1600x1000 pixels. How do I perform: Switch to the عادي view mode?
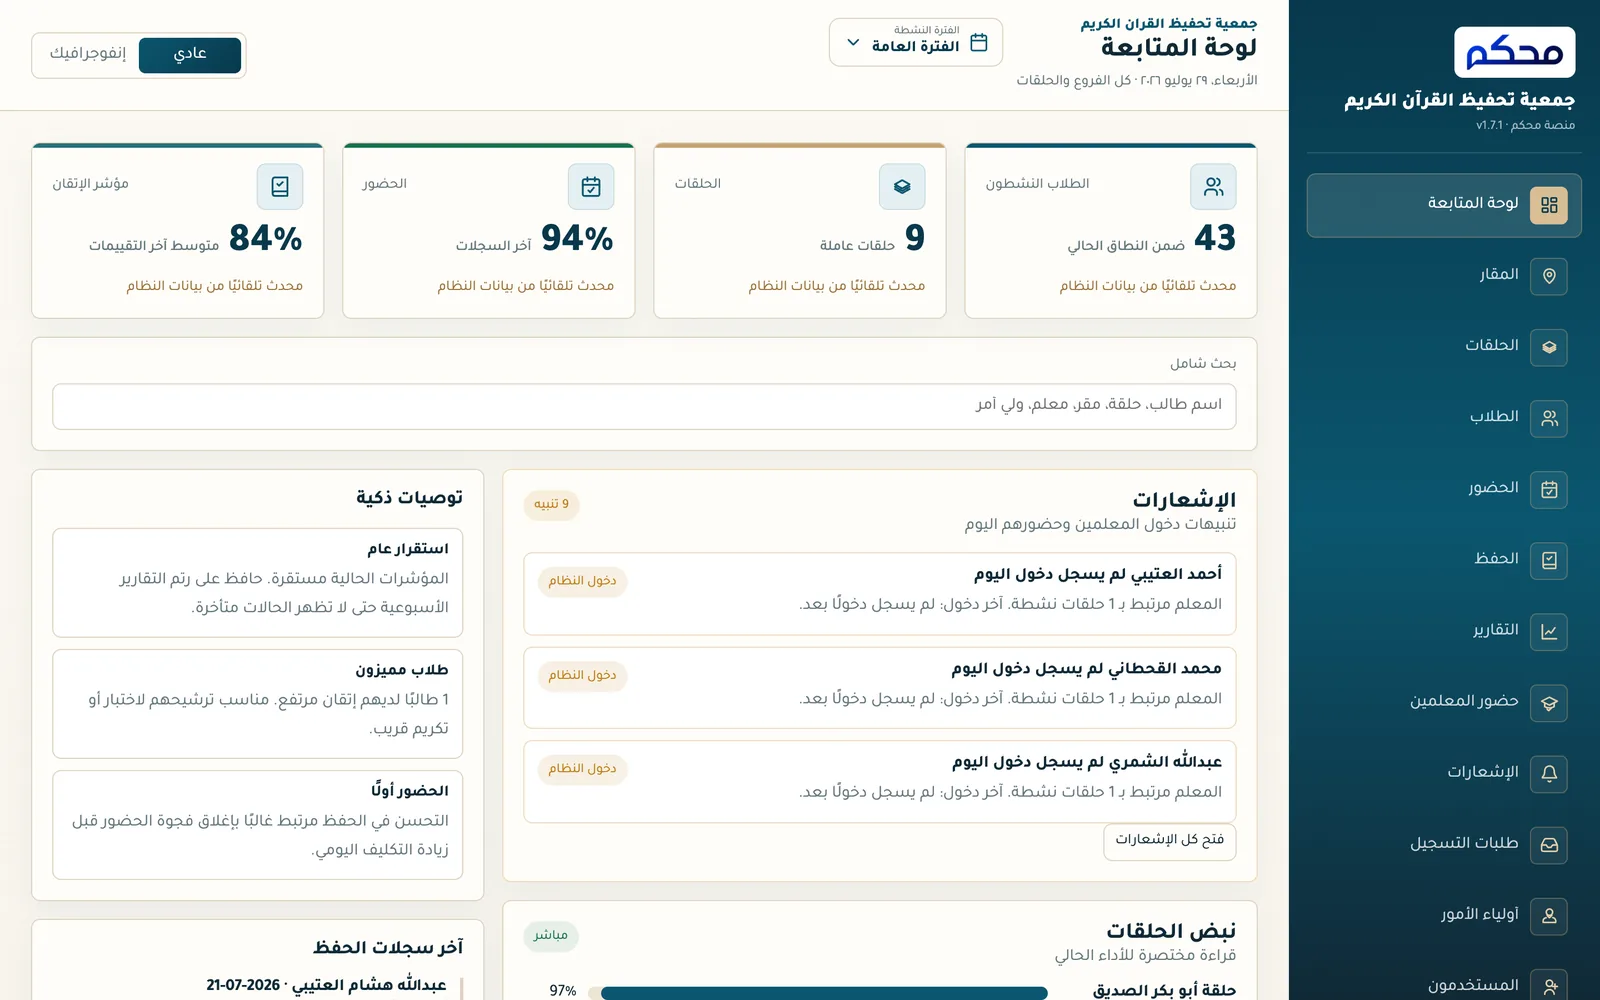pyautogui.click(x=190, y=54)
